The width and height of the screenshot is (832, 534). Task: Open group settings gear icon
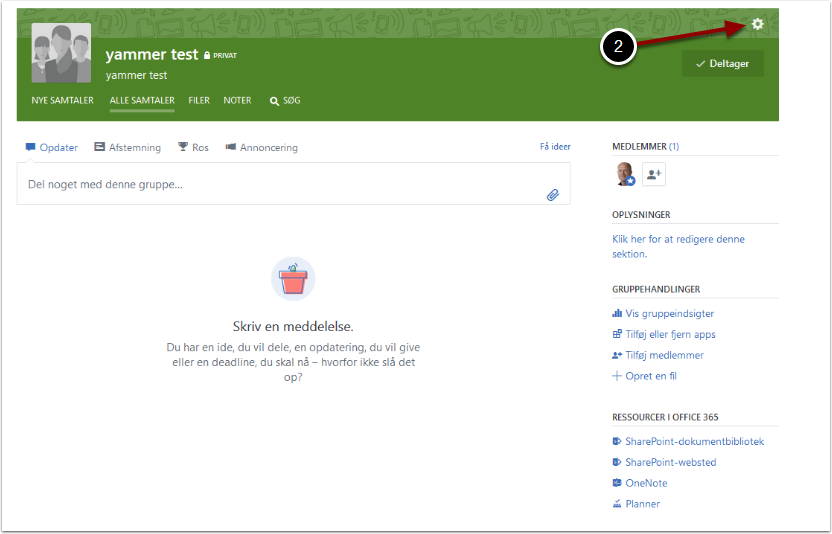click(x=757, y=24)
